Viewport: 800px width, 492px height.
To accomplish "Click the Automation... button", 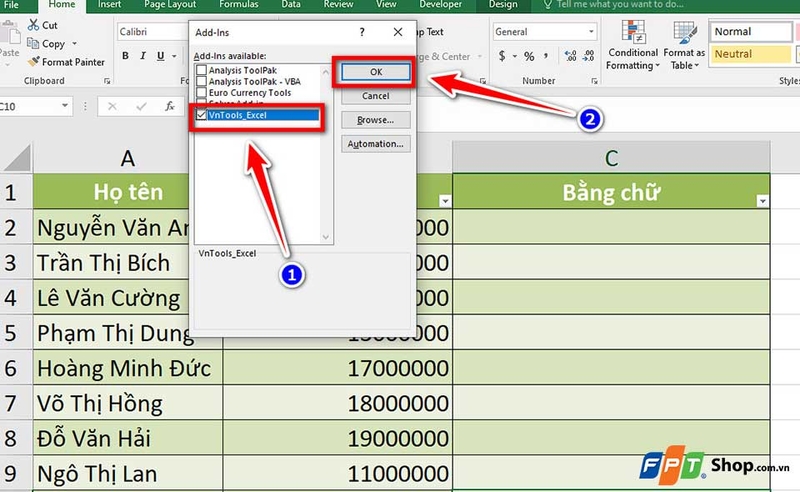I will 376,144.
